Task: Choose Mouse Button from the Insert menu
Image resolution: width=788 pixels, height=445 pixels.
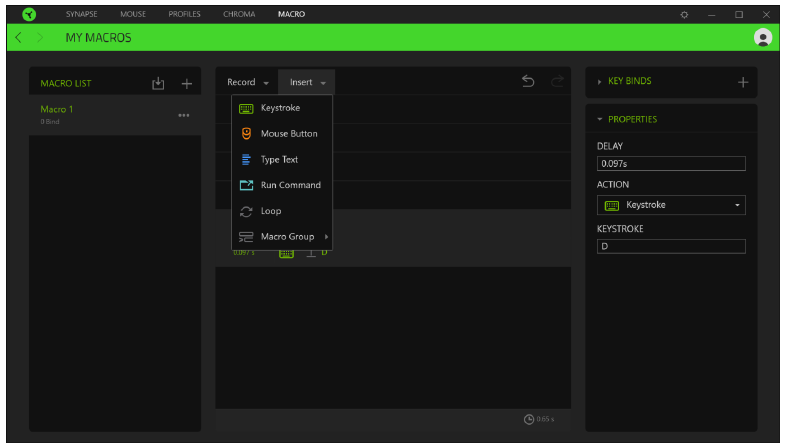Action: (x=282, y=134)
